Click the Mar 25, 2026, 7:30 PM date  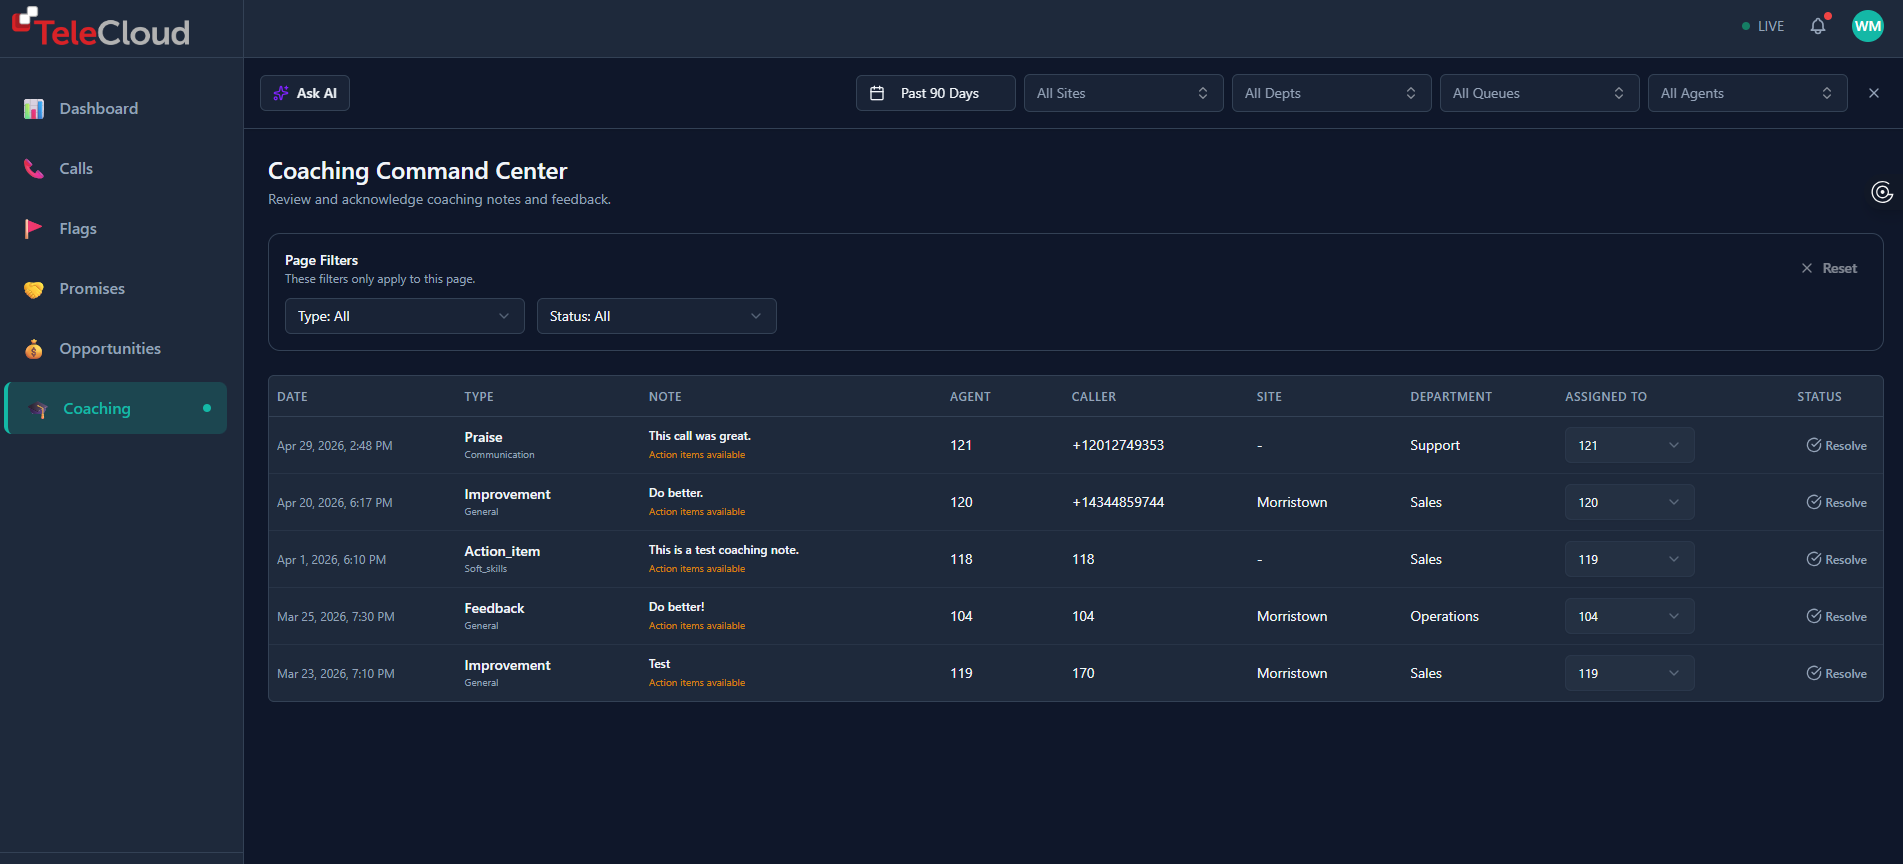click(x=335, y=617)
